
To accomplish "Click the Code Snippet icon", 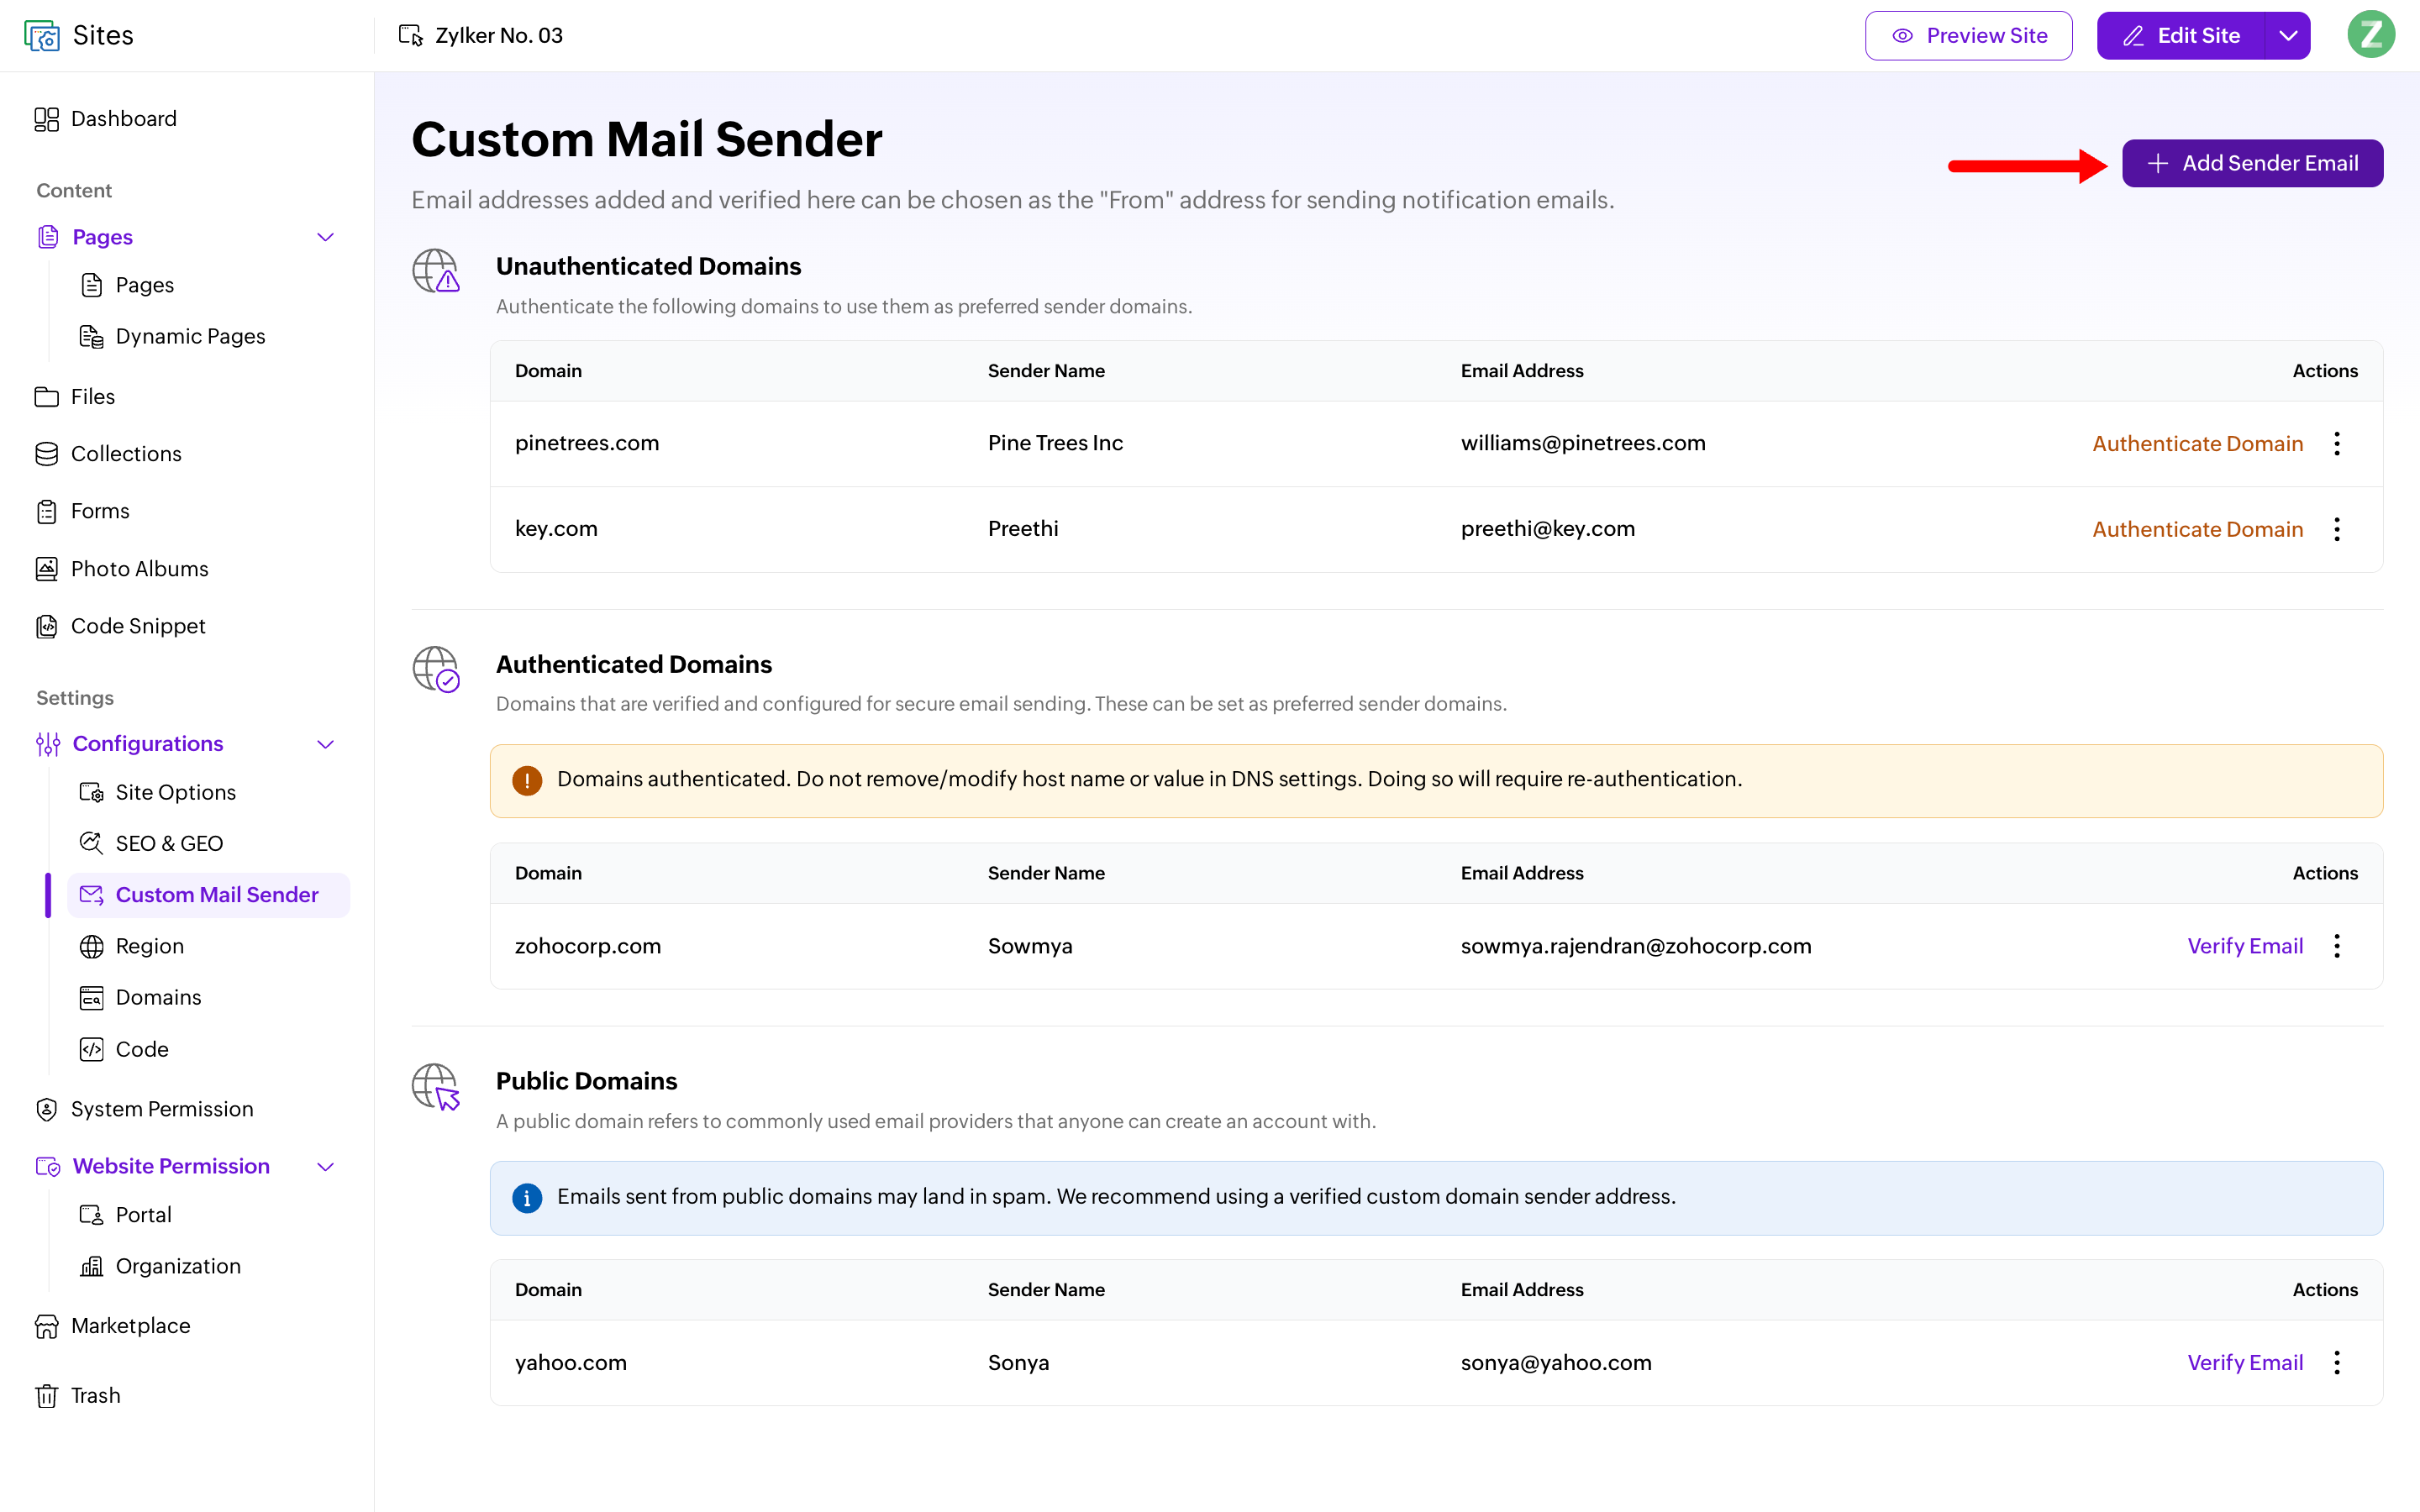I will coord(46,626).
